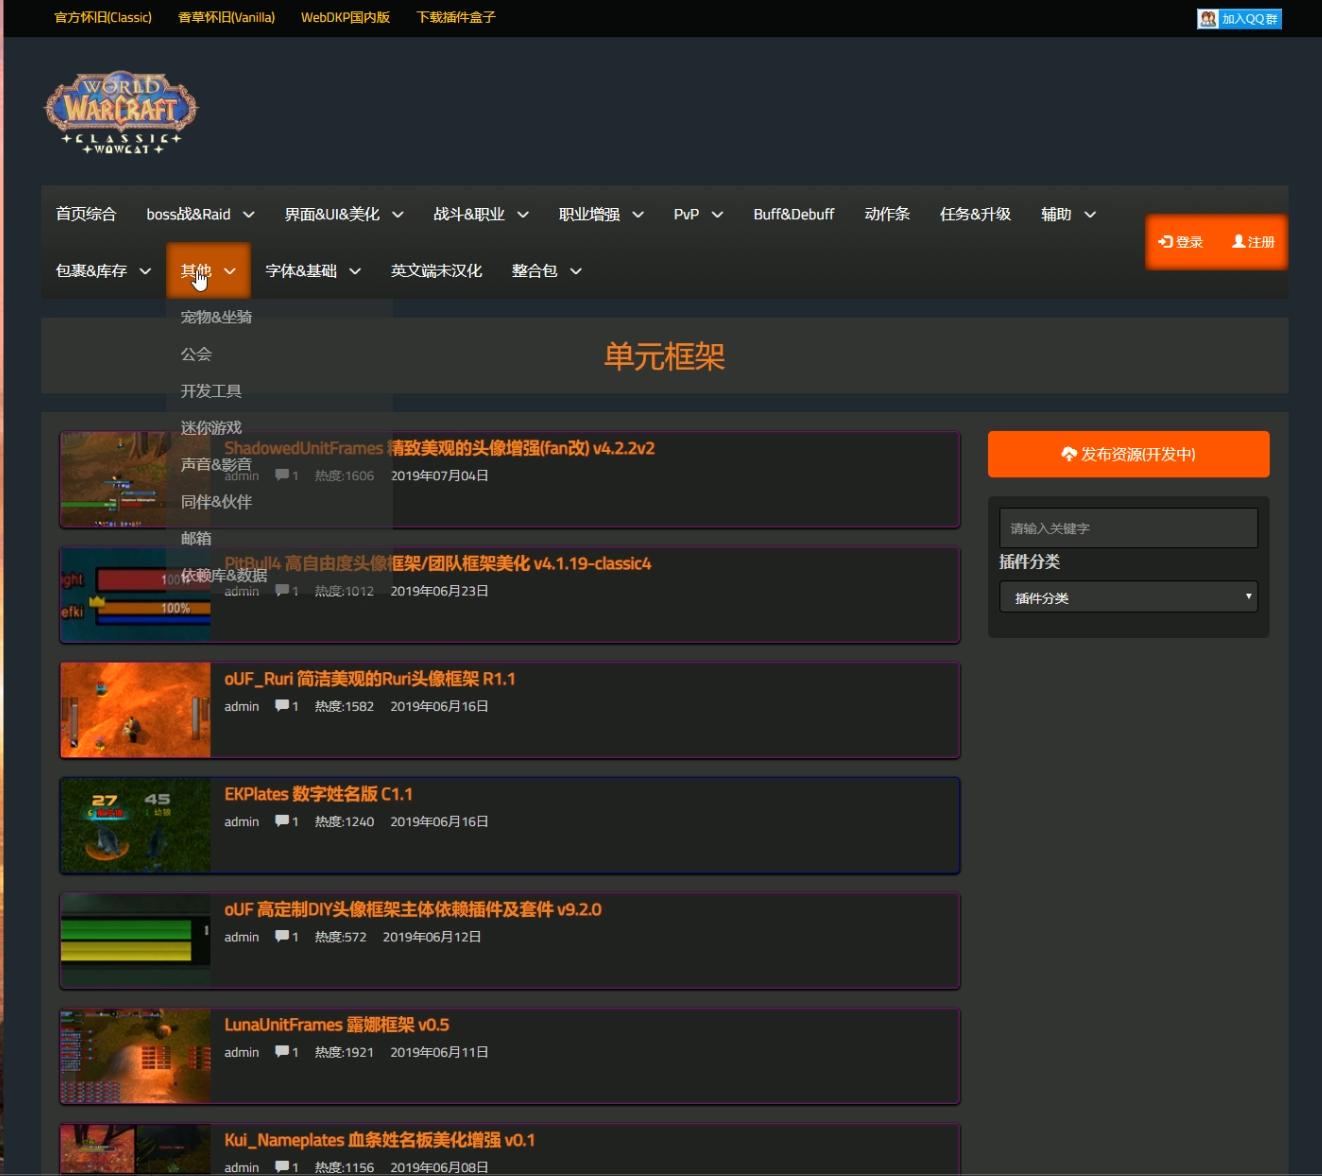Image resolution: width=1322 pixels, height=1176 pixels.
Task: Expand 战斗&职业 dropdown menu
Action: point(481,214)
